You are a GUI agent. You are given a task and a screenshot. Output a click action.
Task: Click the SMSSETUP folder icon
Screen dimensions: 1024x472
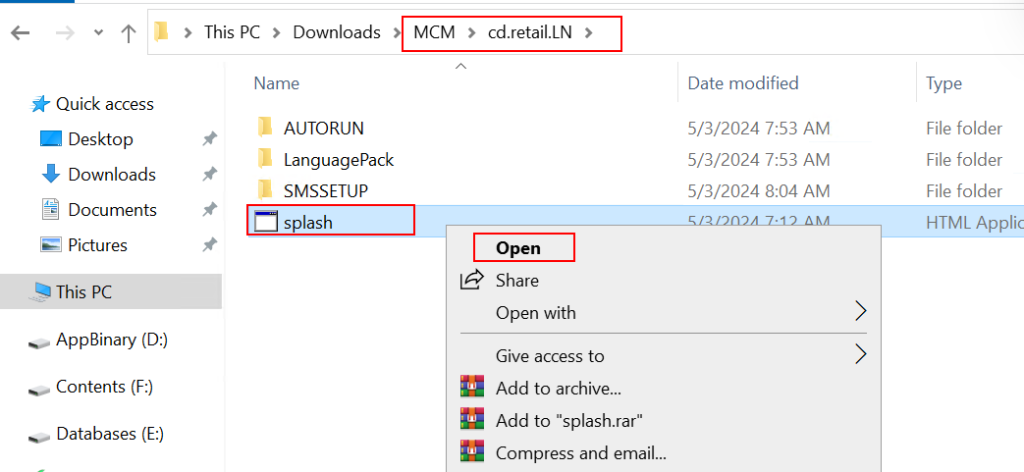coord(265,190)
